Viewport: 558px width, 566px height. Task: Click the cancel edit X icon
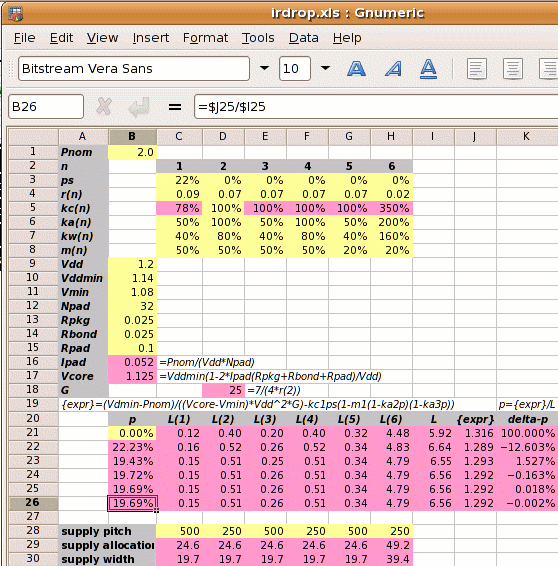(x=104, y=106)
